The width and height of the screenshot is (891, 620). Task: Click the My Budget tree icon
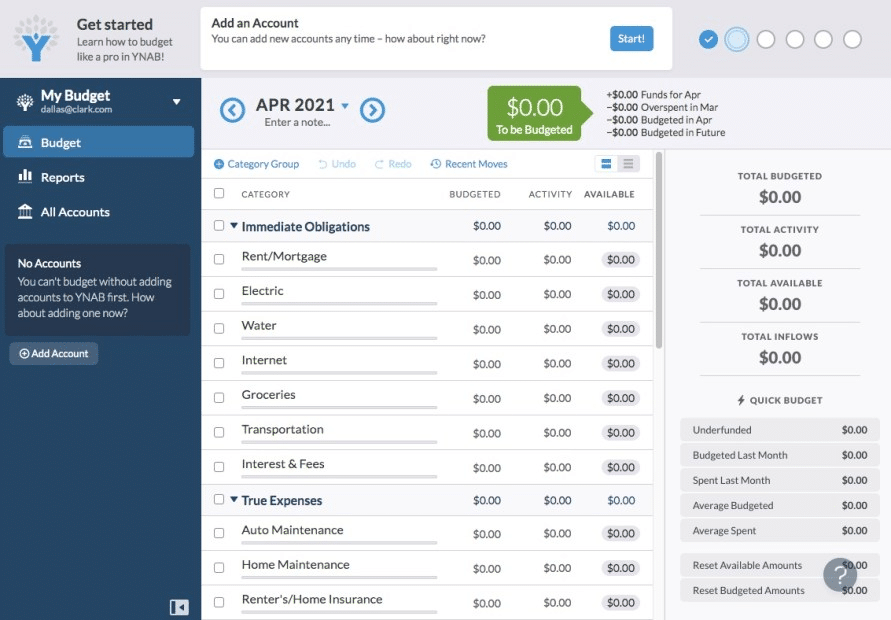[x=25, y=102]
